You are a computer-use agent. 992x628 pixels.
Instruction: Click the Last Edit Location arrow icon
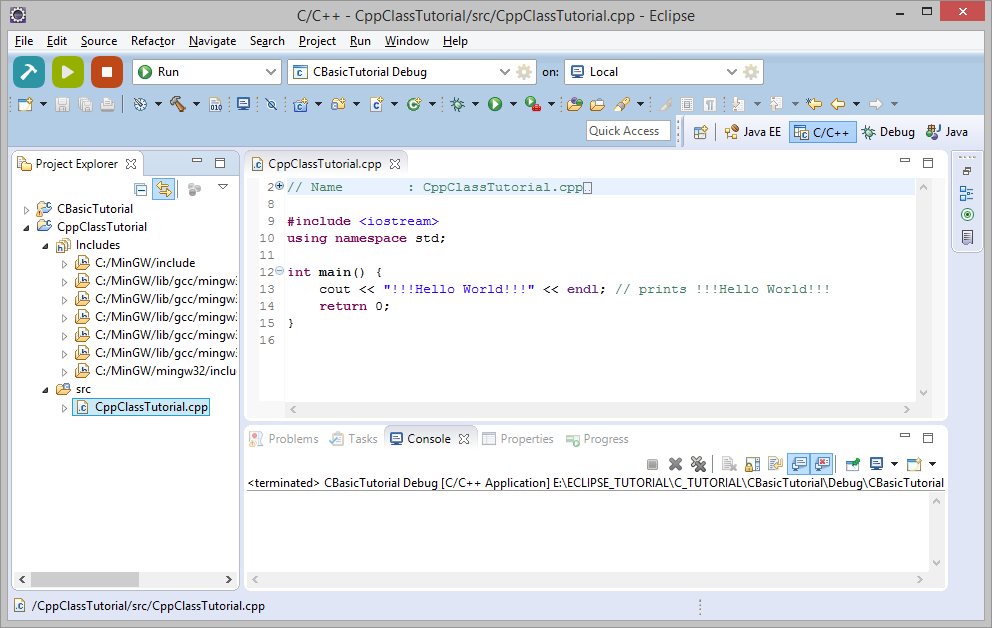tap(814, 104)
